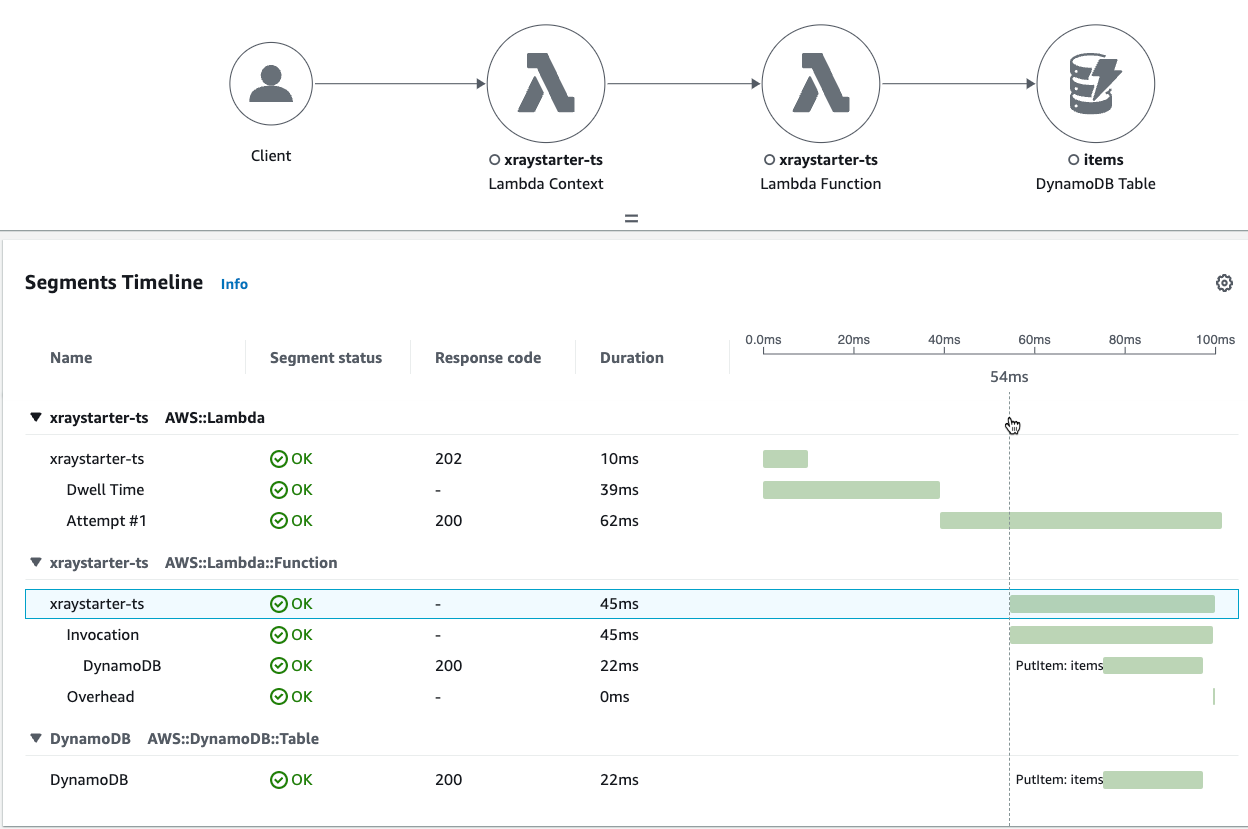Viewport: 1248px width, 829px height.
Task: Select xraystarter-ts row with response 202
Action: click(x=631, y=459)
